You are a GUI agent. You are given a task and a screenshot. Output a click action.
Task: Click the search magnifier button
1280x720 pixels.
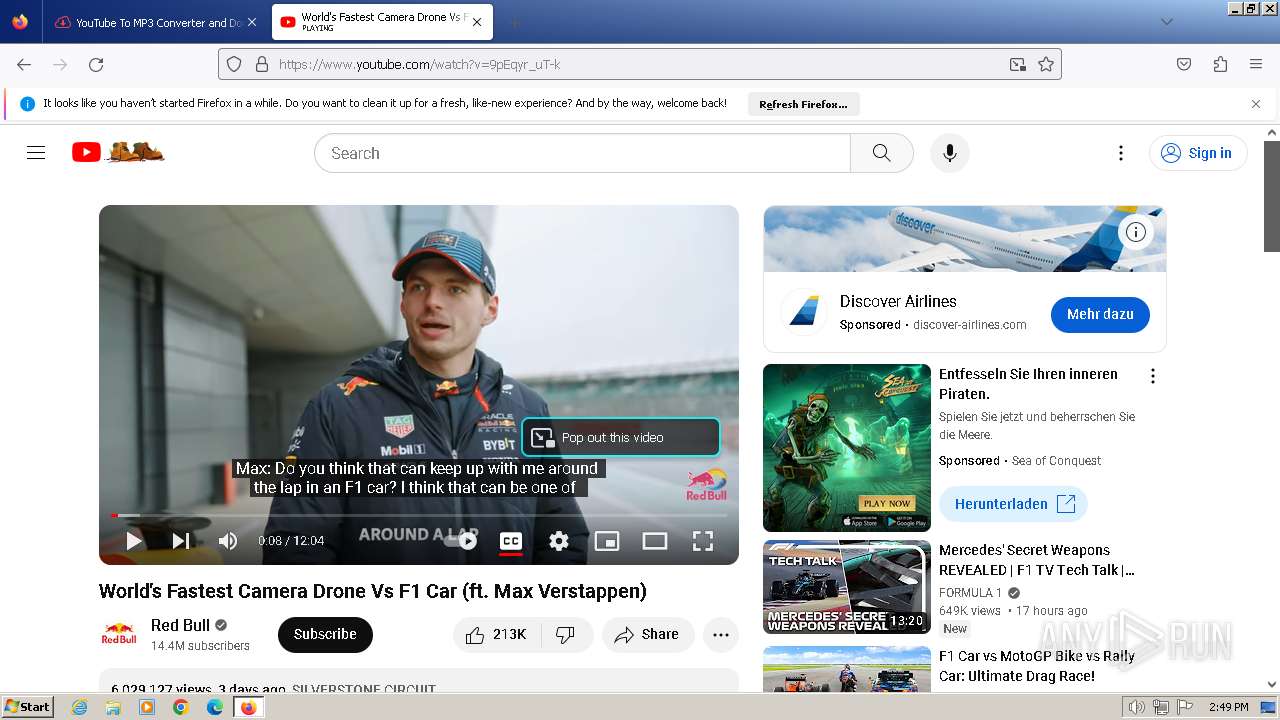pyautogui.click(x=881, y=153)
